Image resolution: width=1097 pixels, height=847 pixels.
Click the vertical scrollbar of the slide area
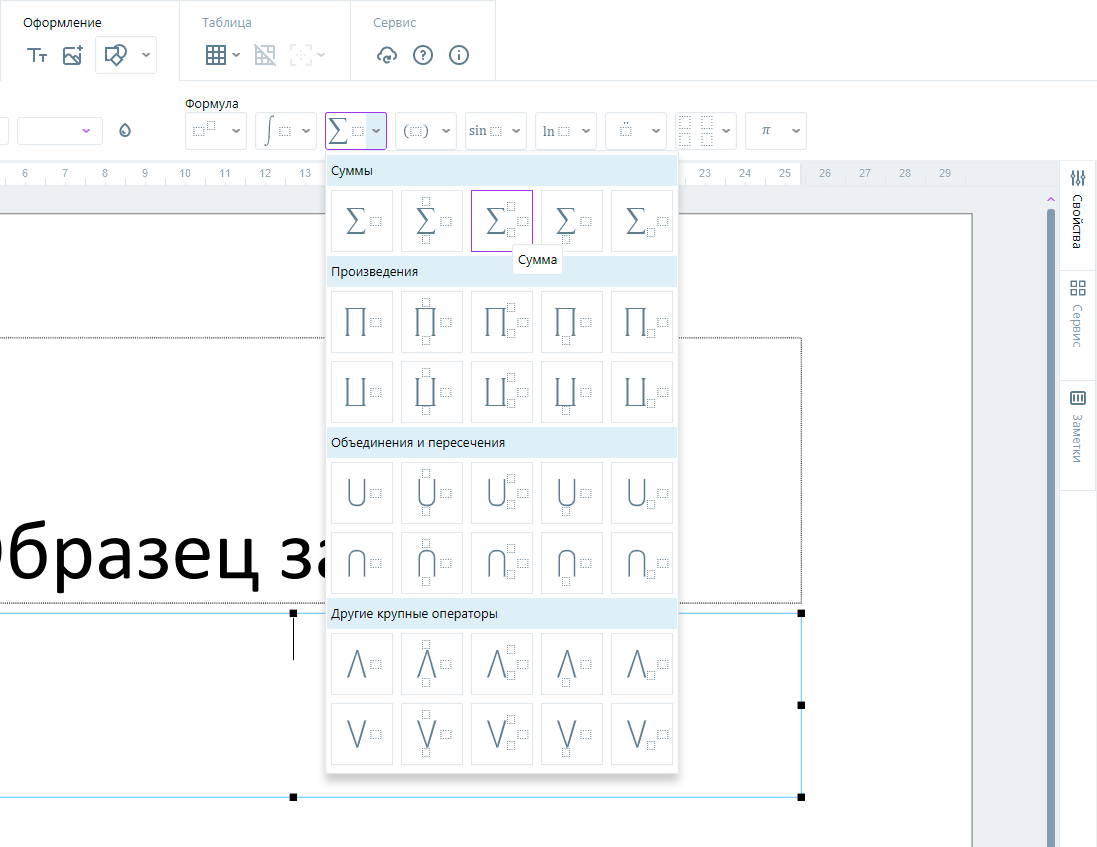pyautogui.click(x=1051, y=500)
